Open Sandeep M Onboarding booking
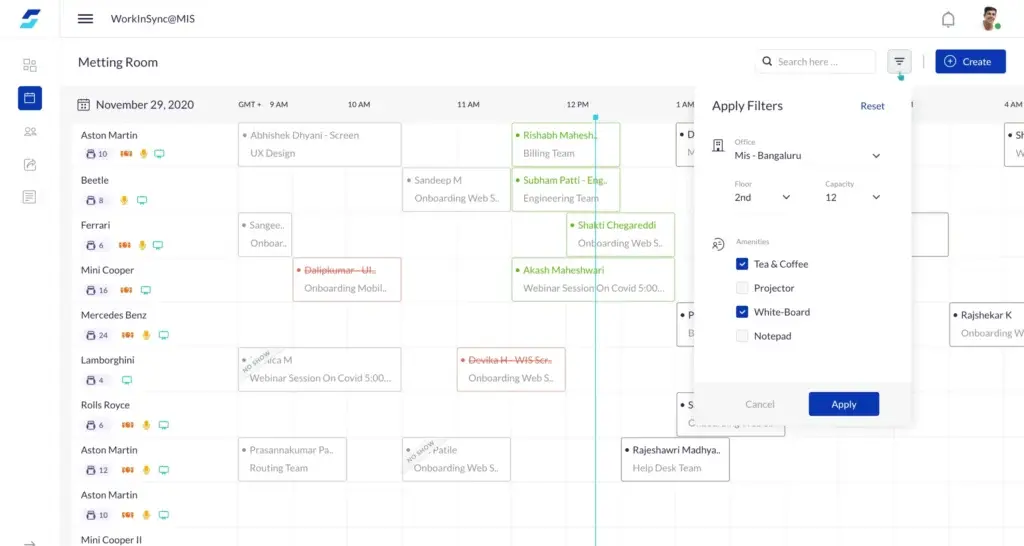The width and height of the screenshot is (1024, 546). 456,189
